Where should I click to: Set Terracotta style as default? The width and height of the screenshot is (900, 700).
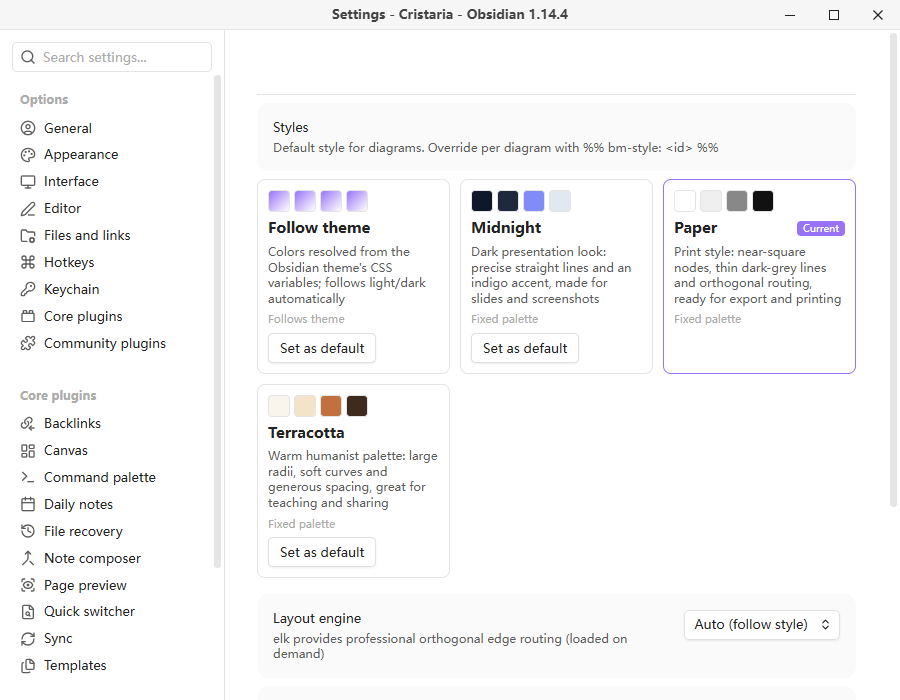coord(322,552)
